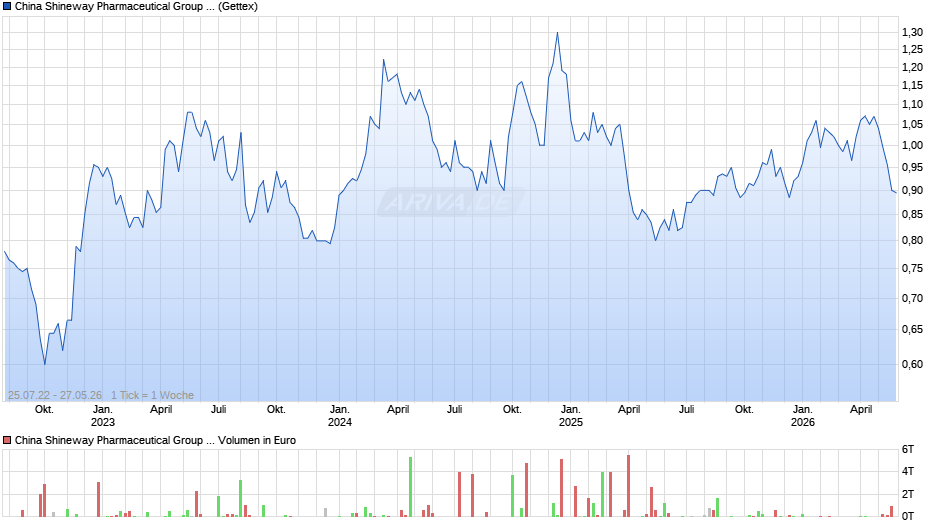This screenshot has height=526, width=940.
Task: Click the 1,25 price axis label
Action: [x=912, y=50]
